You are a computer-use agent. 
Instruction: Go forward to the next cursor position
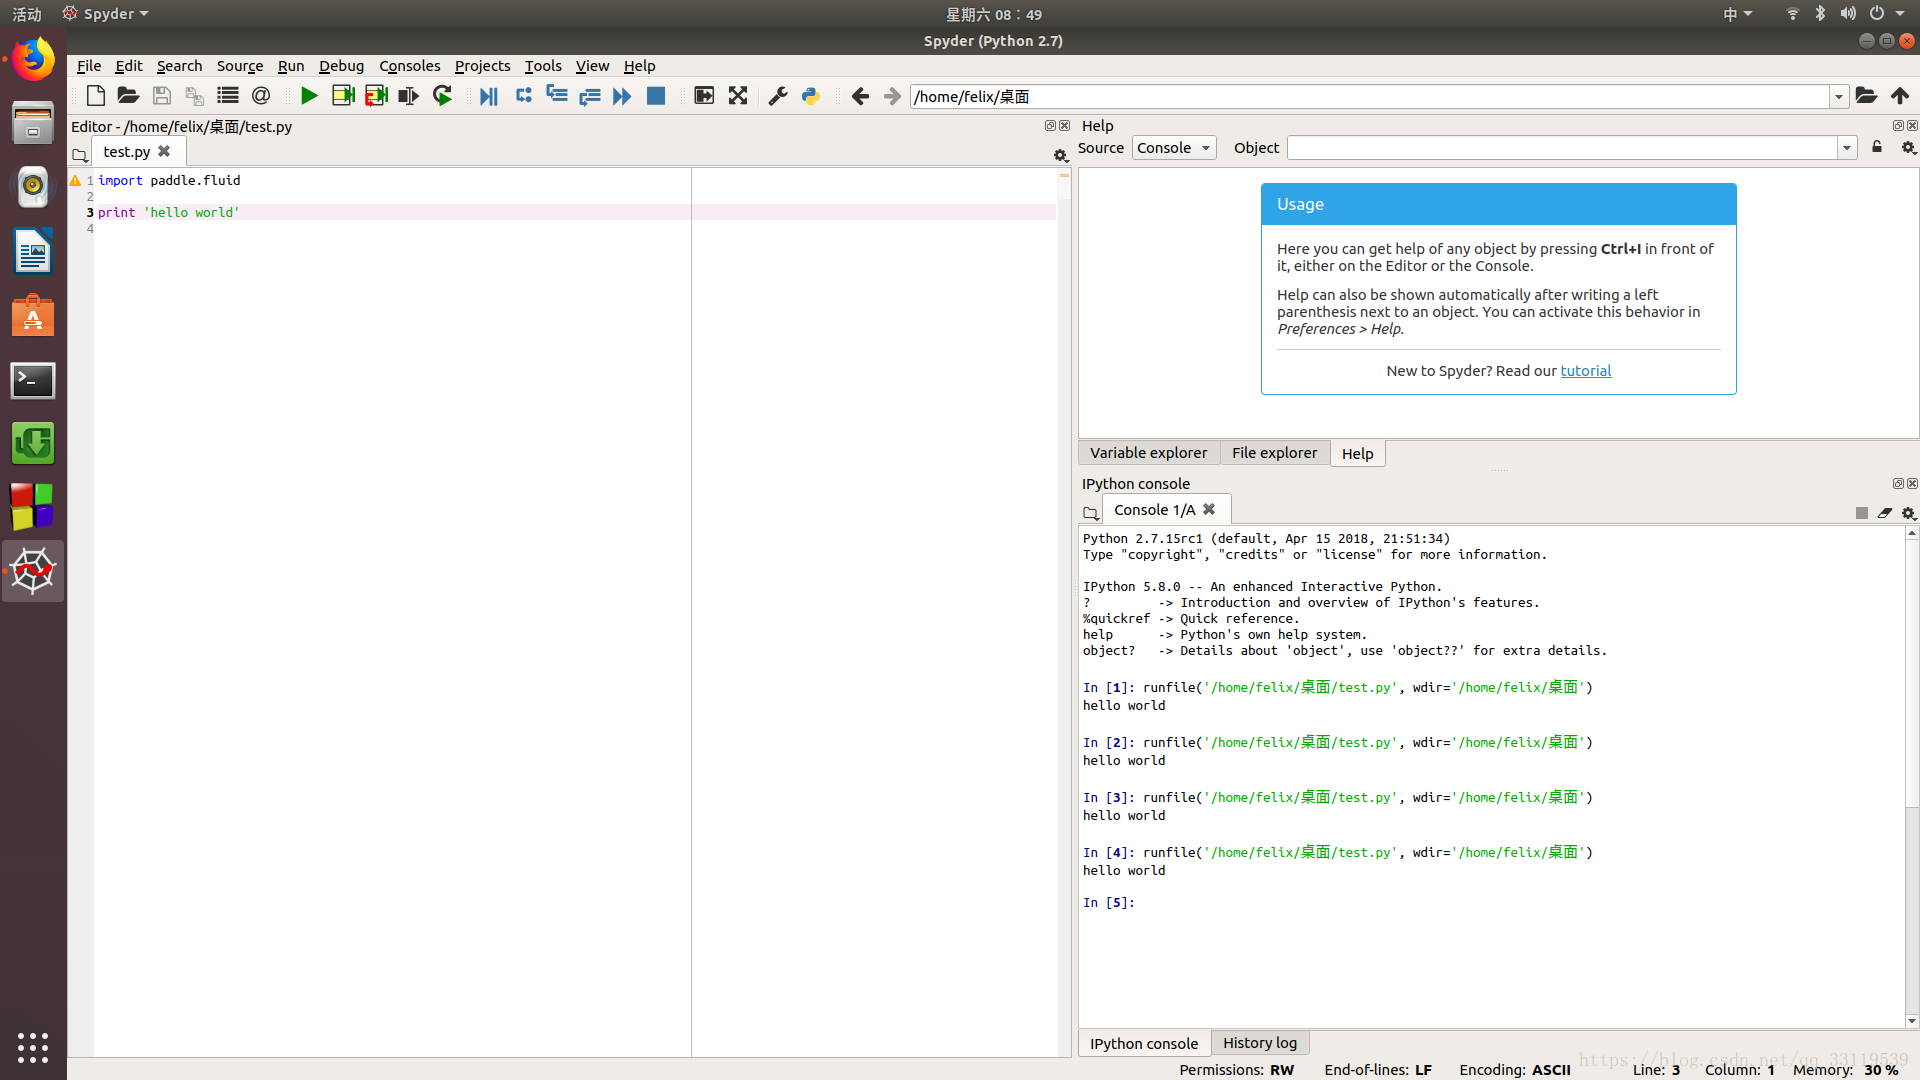[893, 96]
